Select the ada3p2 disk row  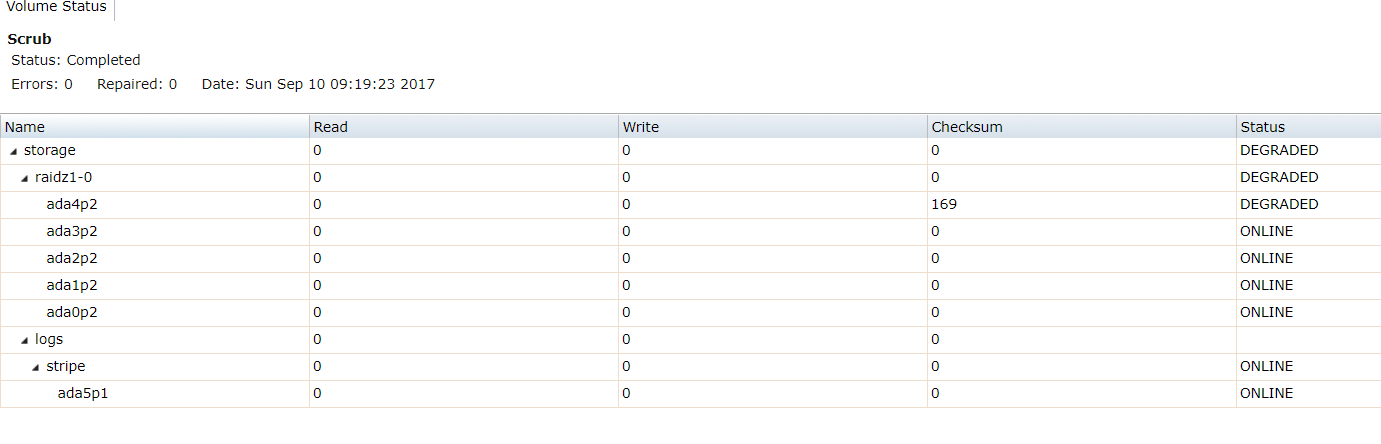pyautogui.click(x=690, y=232)
